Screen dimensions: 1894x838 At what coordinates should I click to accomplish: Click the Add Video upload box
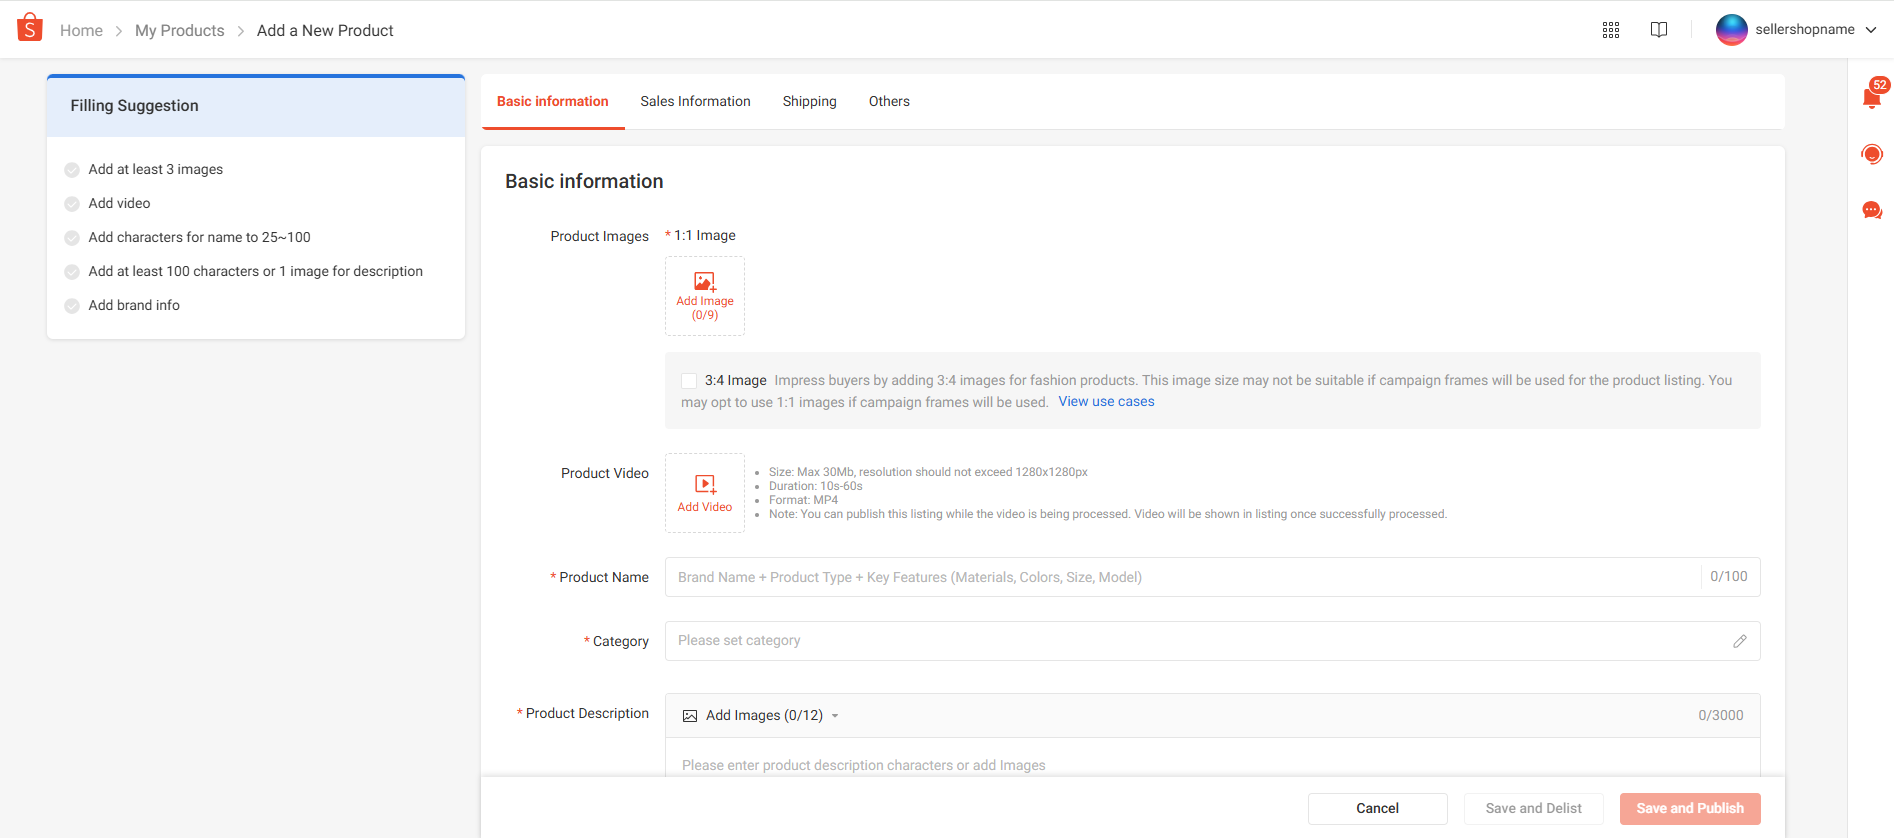pyautogui.click(x=705, y=493)
